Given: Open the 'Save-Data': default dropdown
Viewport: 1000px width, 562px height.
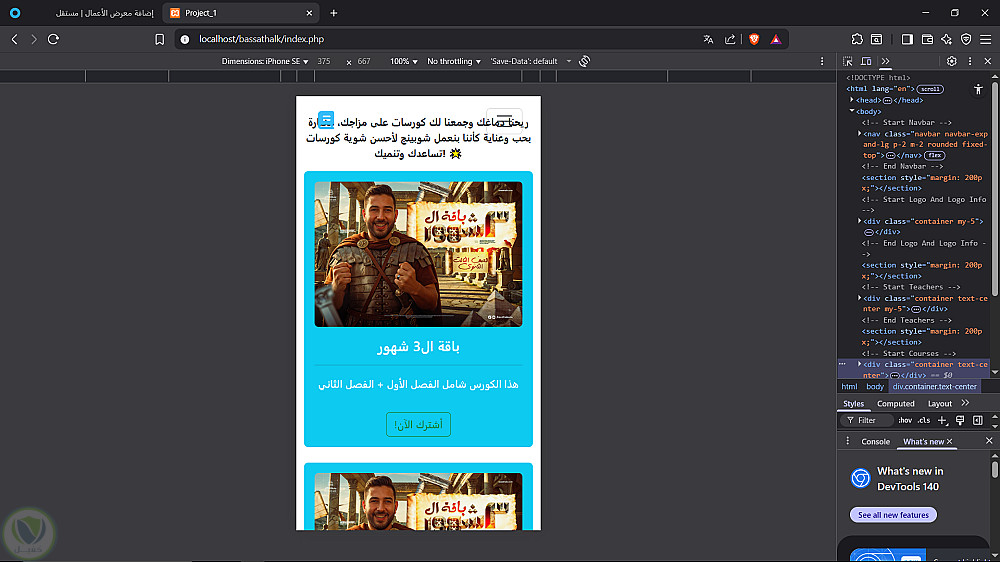Looking at the screenshot, I should coord(531,61).
